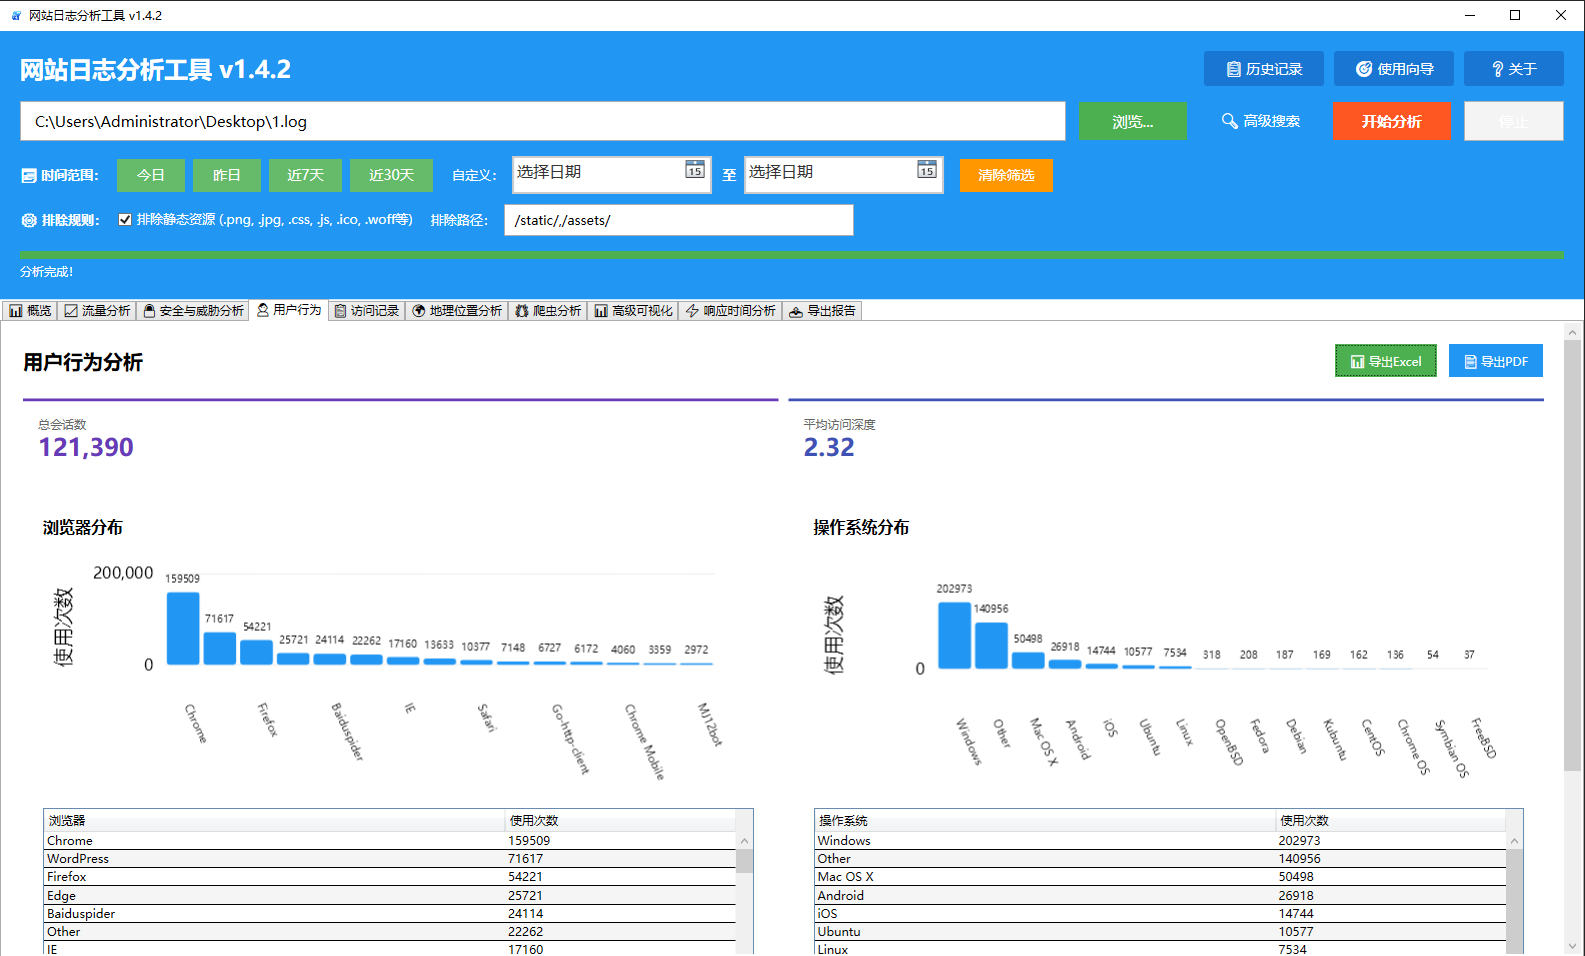
Task: Click calendar icon in start date field
Action: (x=694, y=170)
